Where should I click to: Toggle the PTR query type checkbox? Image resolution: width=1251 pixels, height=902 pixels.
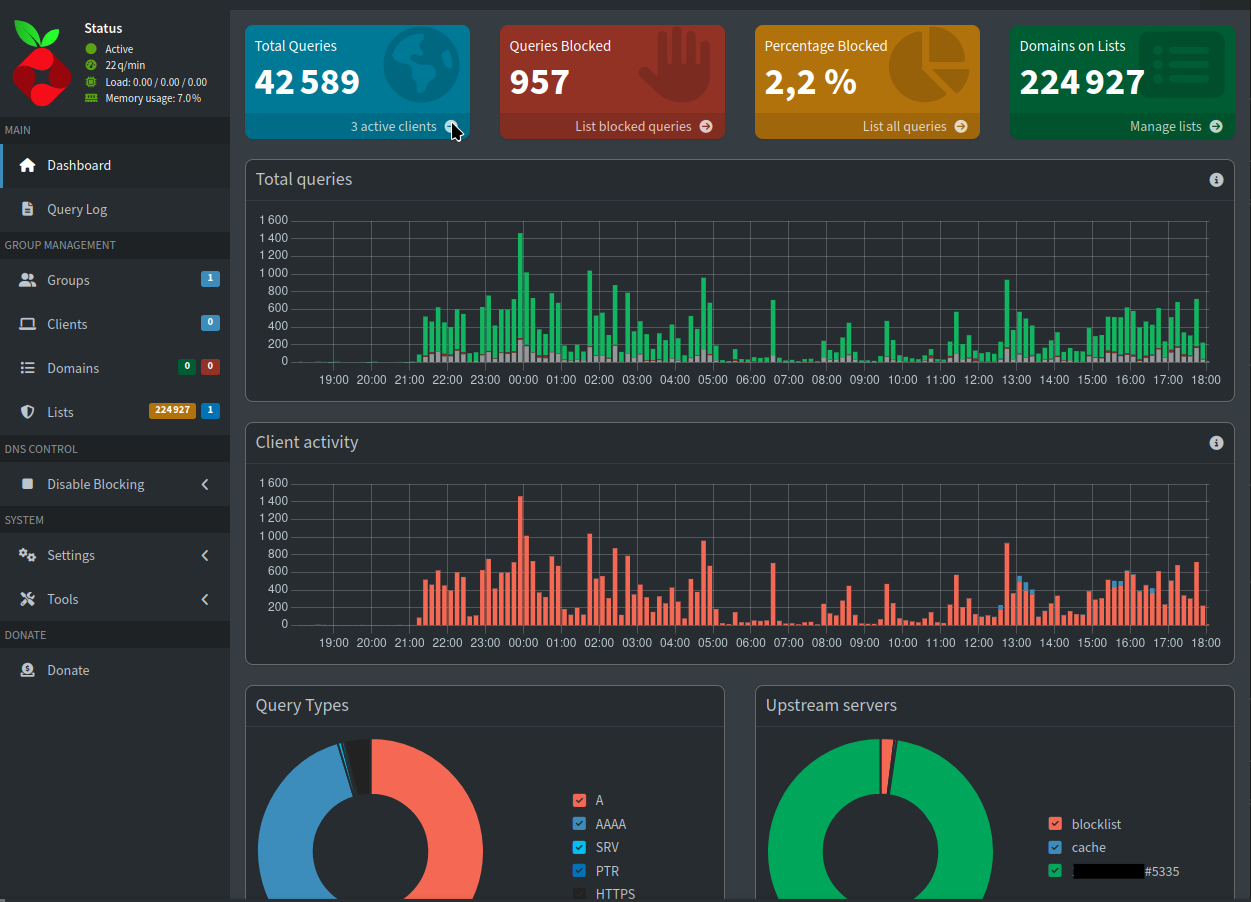[579, 870]
